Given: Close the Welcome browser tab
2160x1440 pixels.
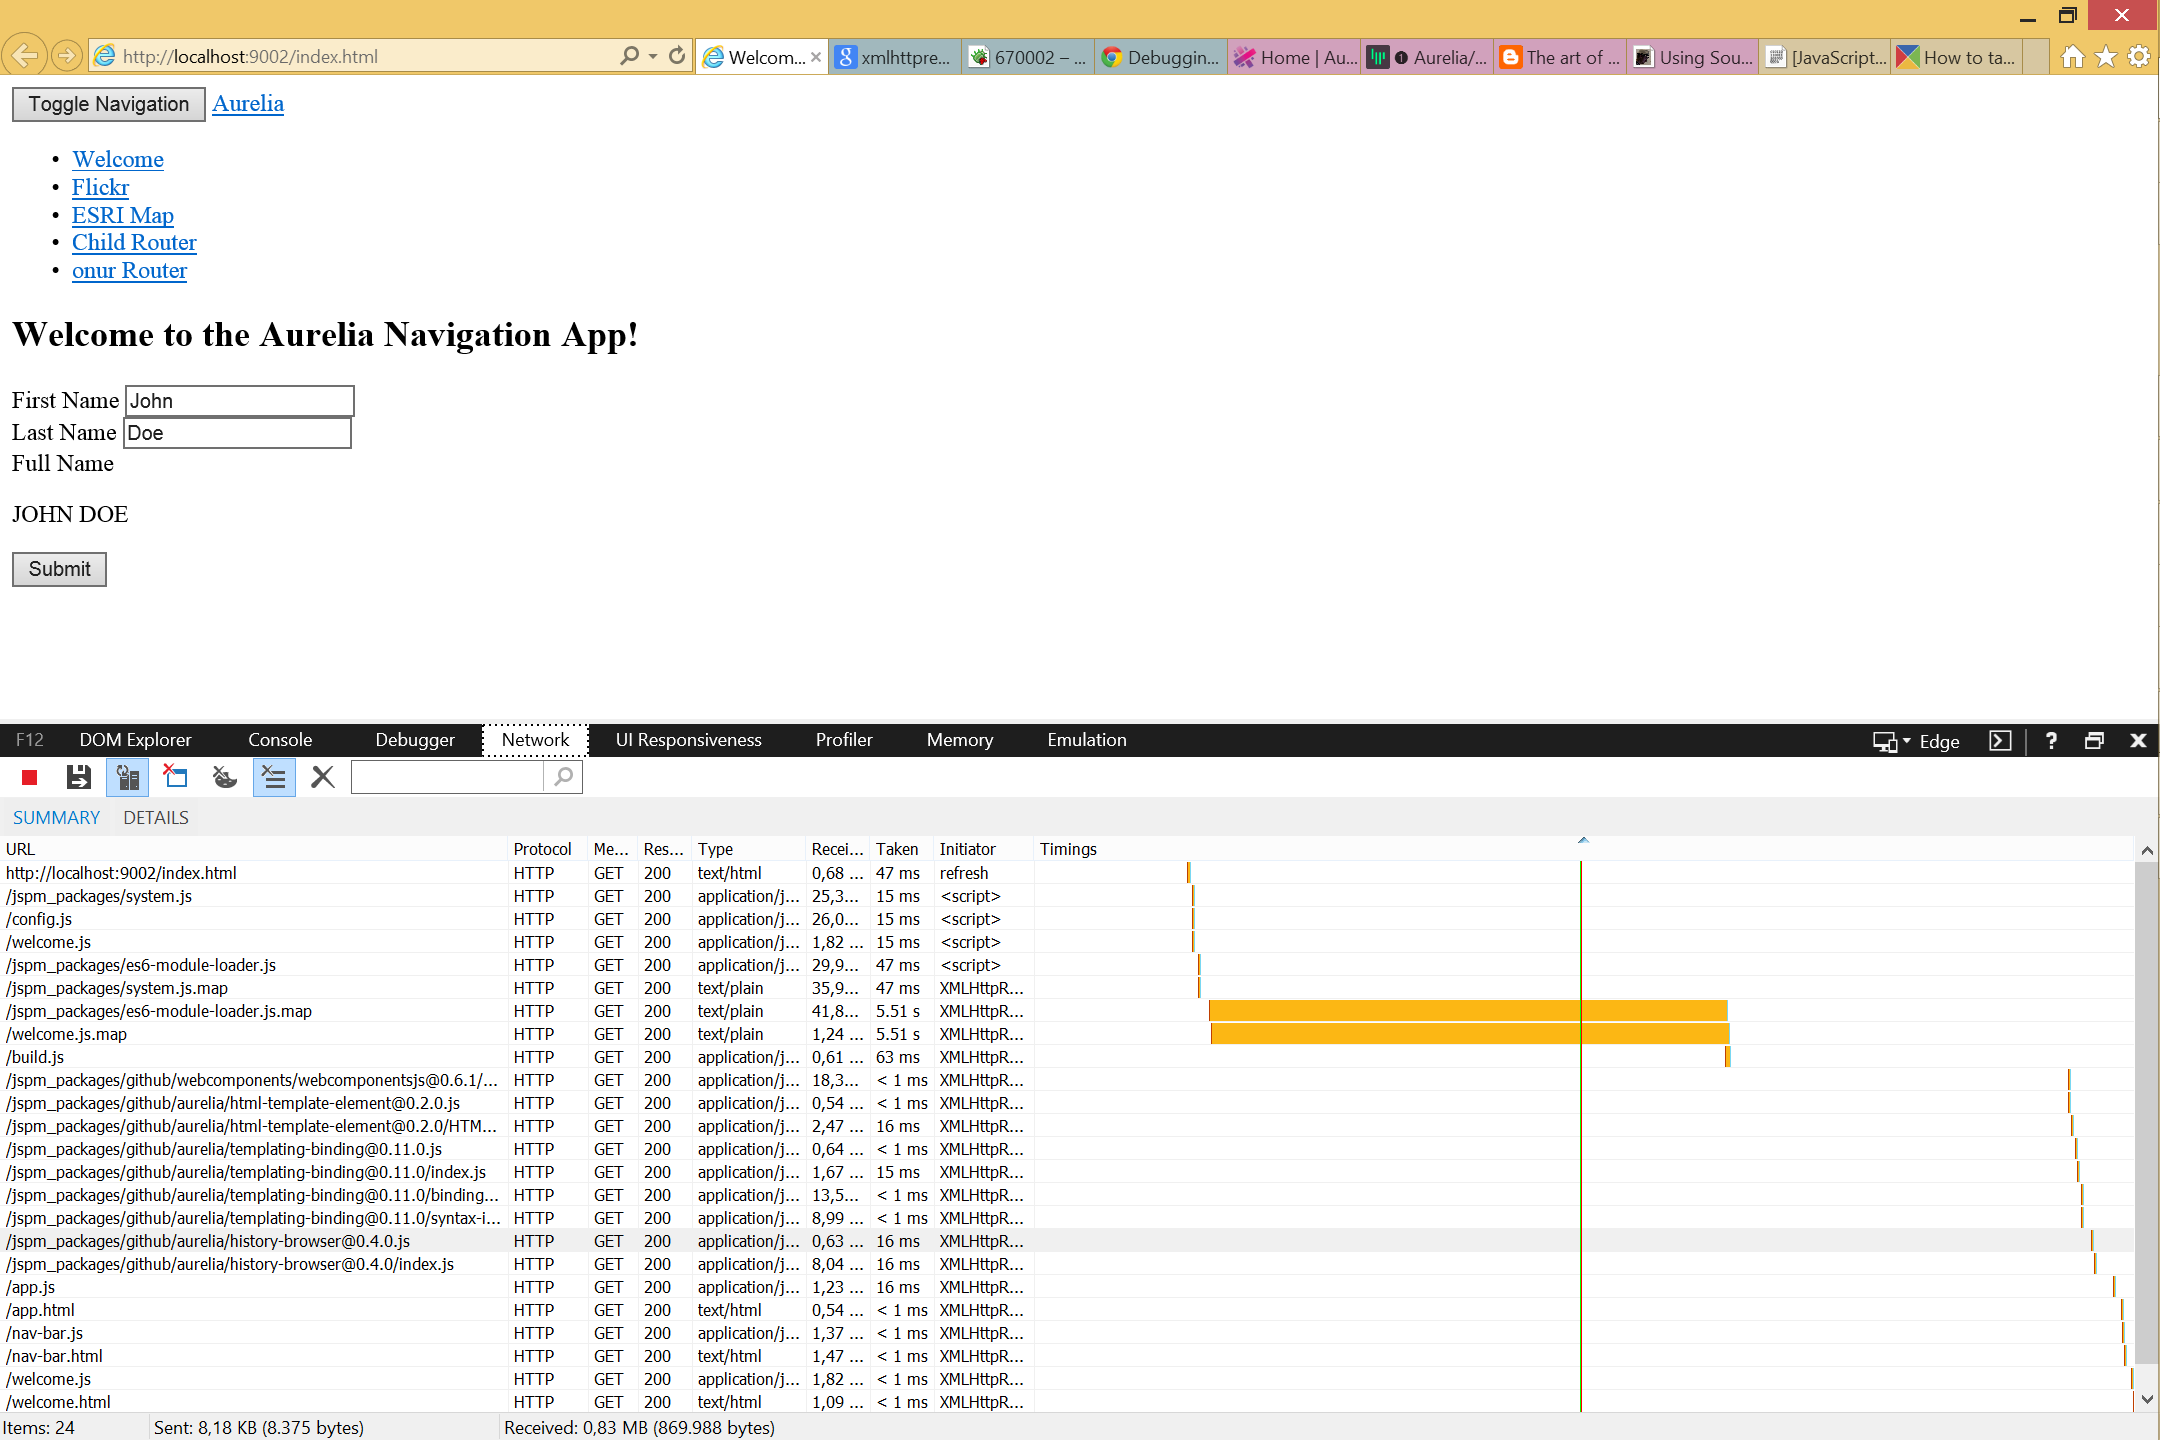Looking at the screenshot, I should [816, 57].
